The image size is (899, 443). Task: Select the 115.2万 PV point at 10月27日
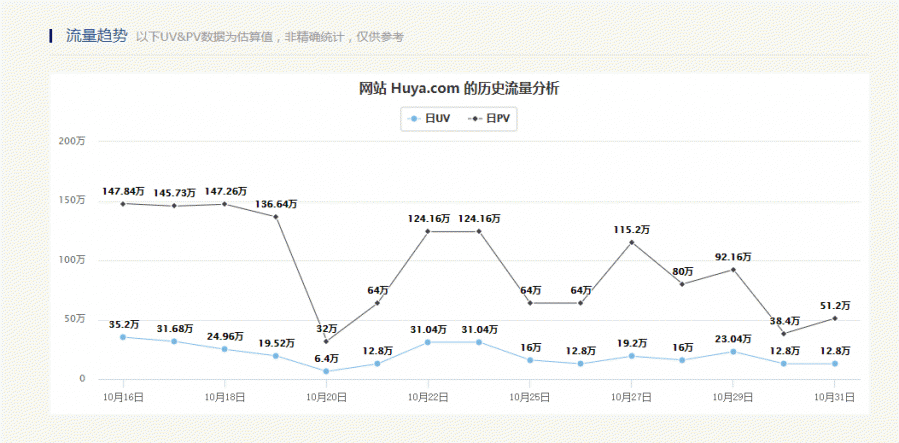(631, 242)
